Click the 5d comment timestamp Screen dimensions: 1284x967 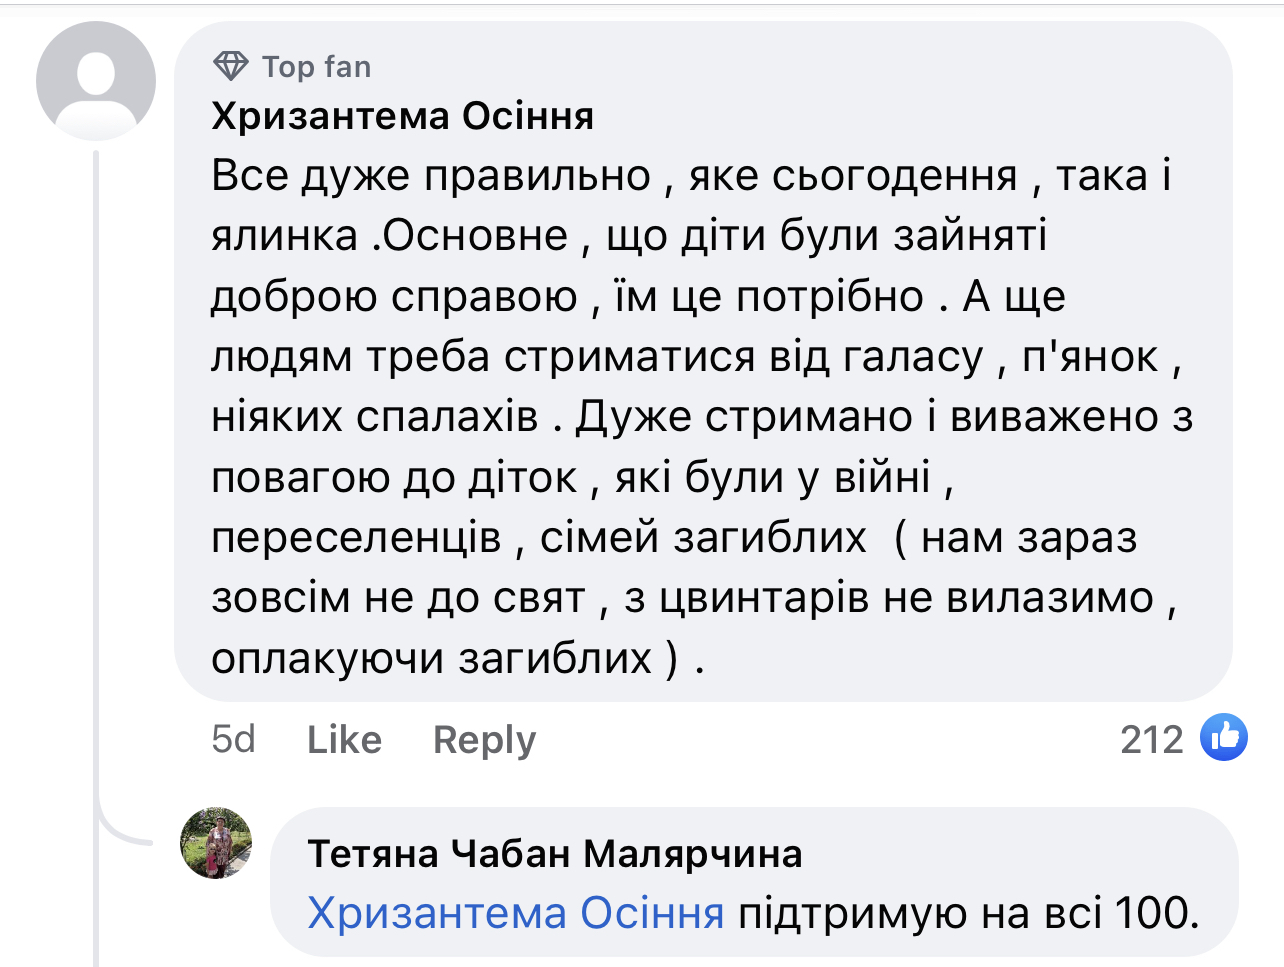pyautogui.click(x=233, y=740)
